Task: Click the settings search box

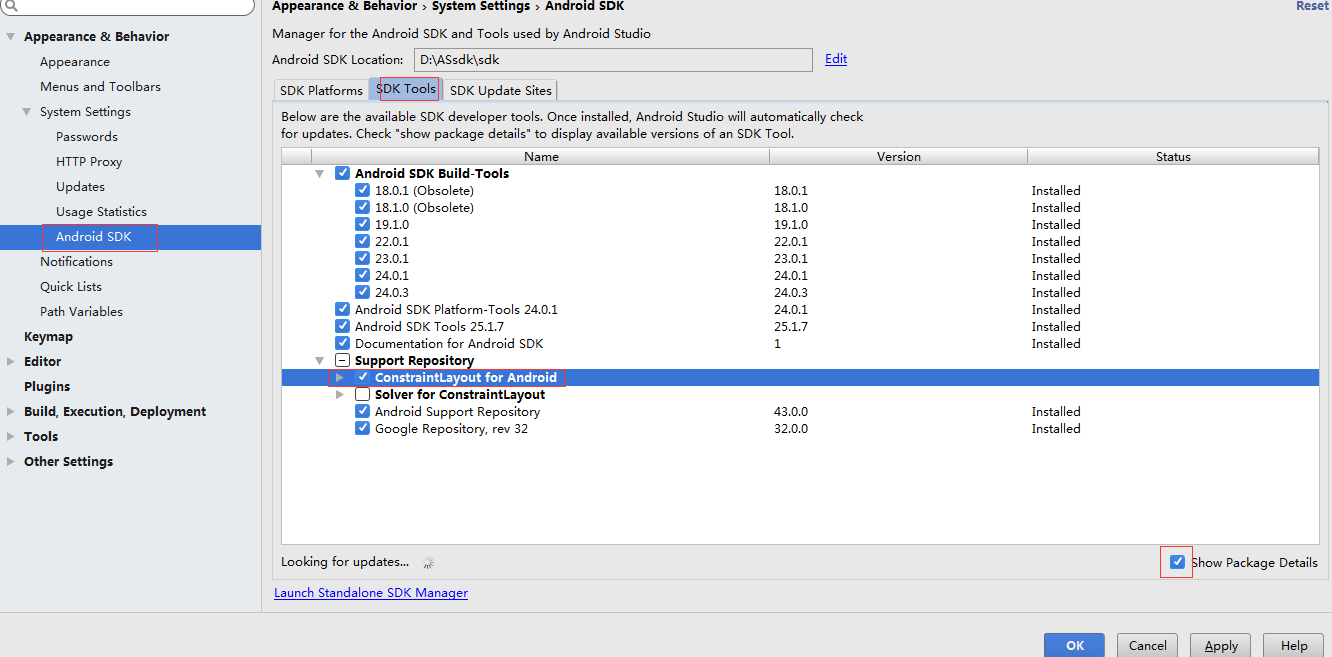Action: pyautogui.click(x=127, y=6)
